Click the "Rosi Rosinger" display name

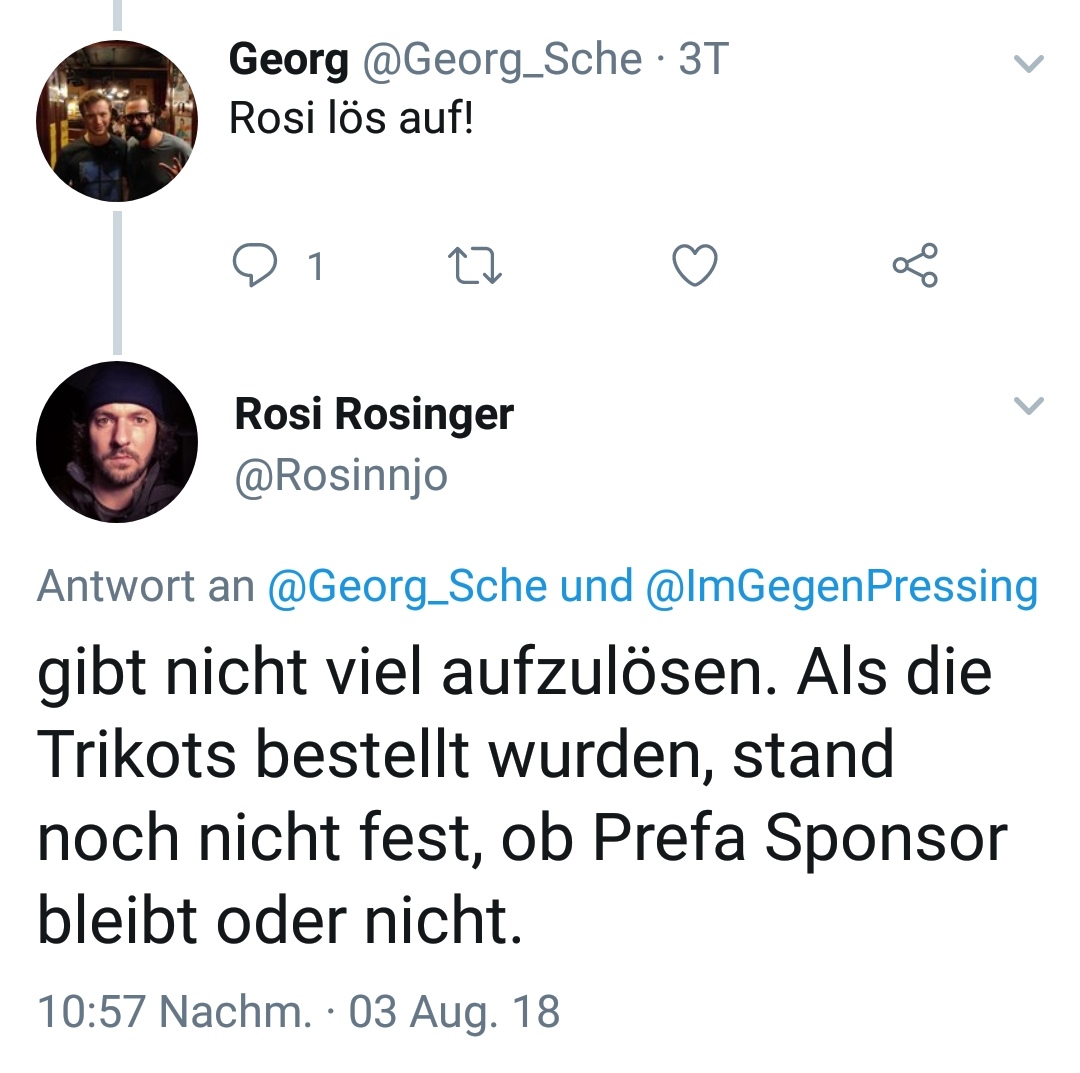(374, 414)
